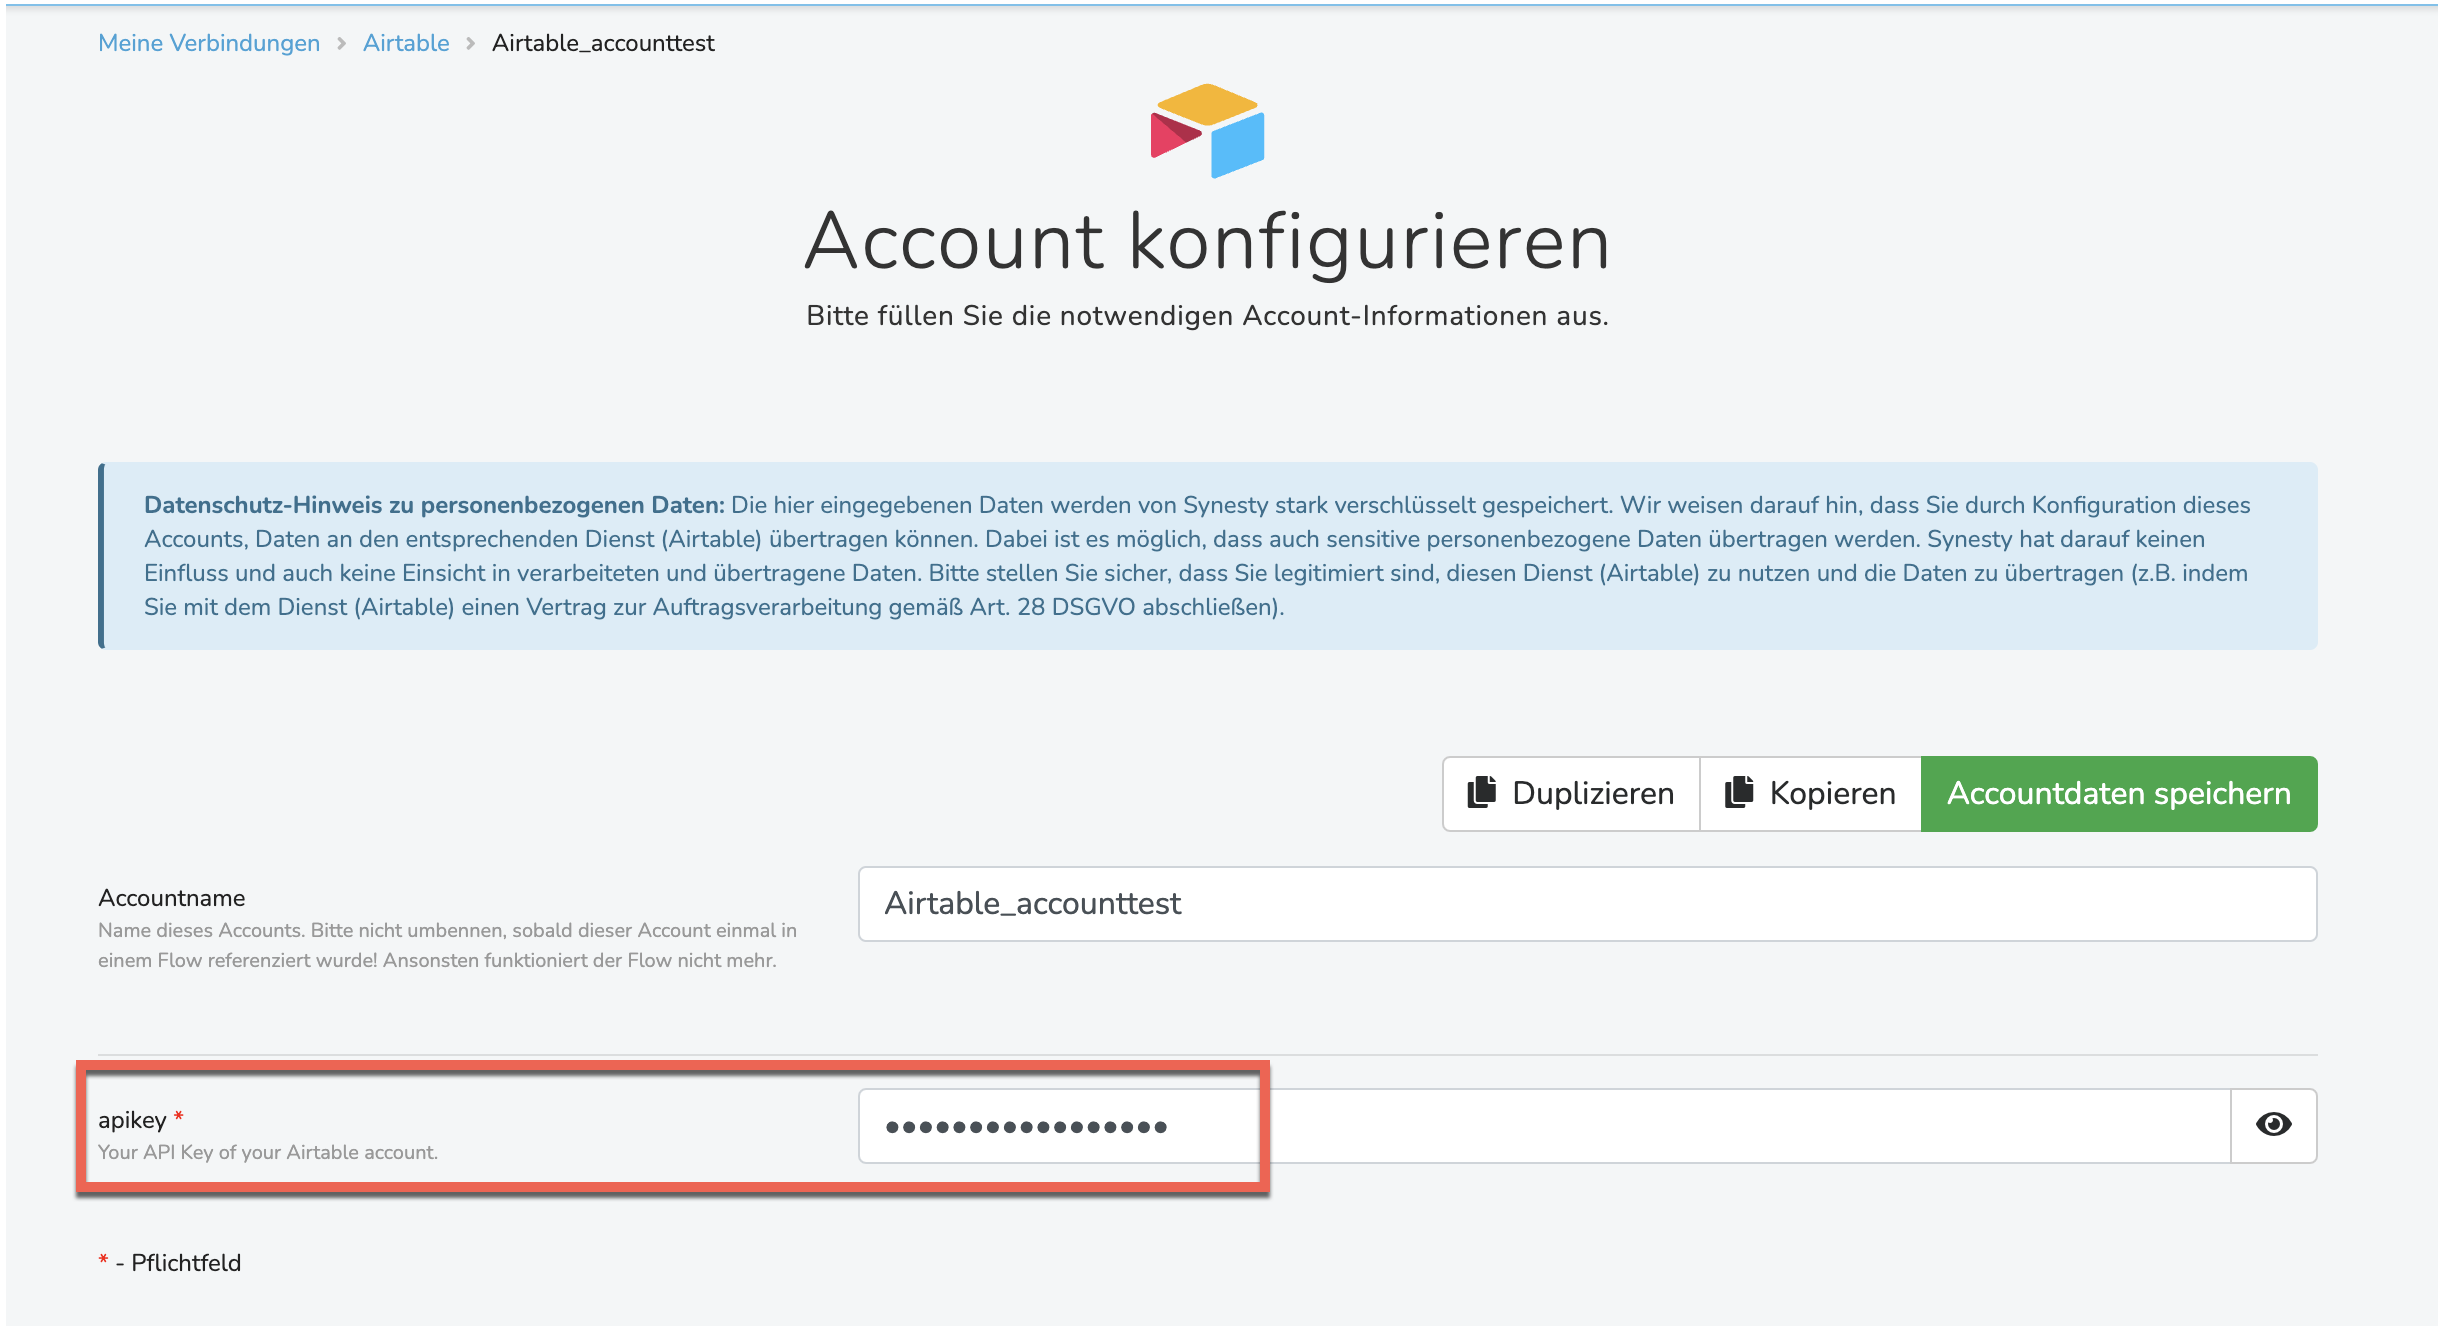Screen dimensions: 2442x1332
Task: Click the Accountname field label
Action: click(x=172, y=898)
